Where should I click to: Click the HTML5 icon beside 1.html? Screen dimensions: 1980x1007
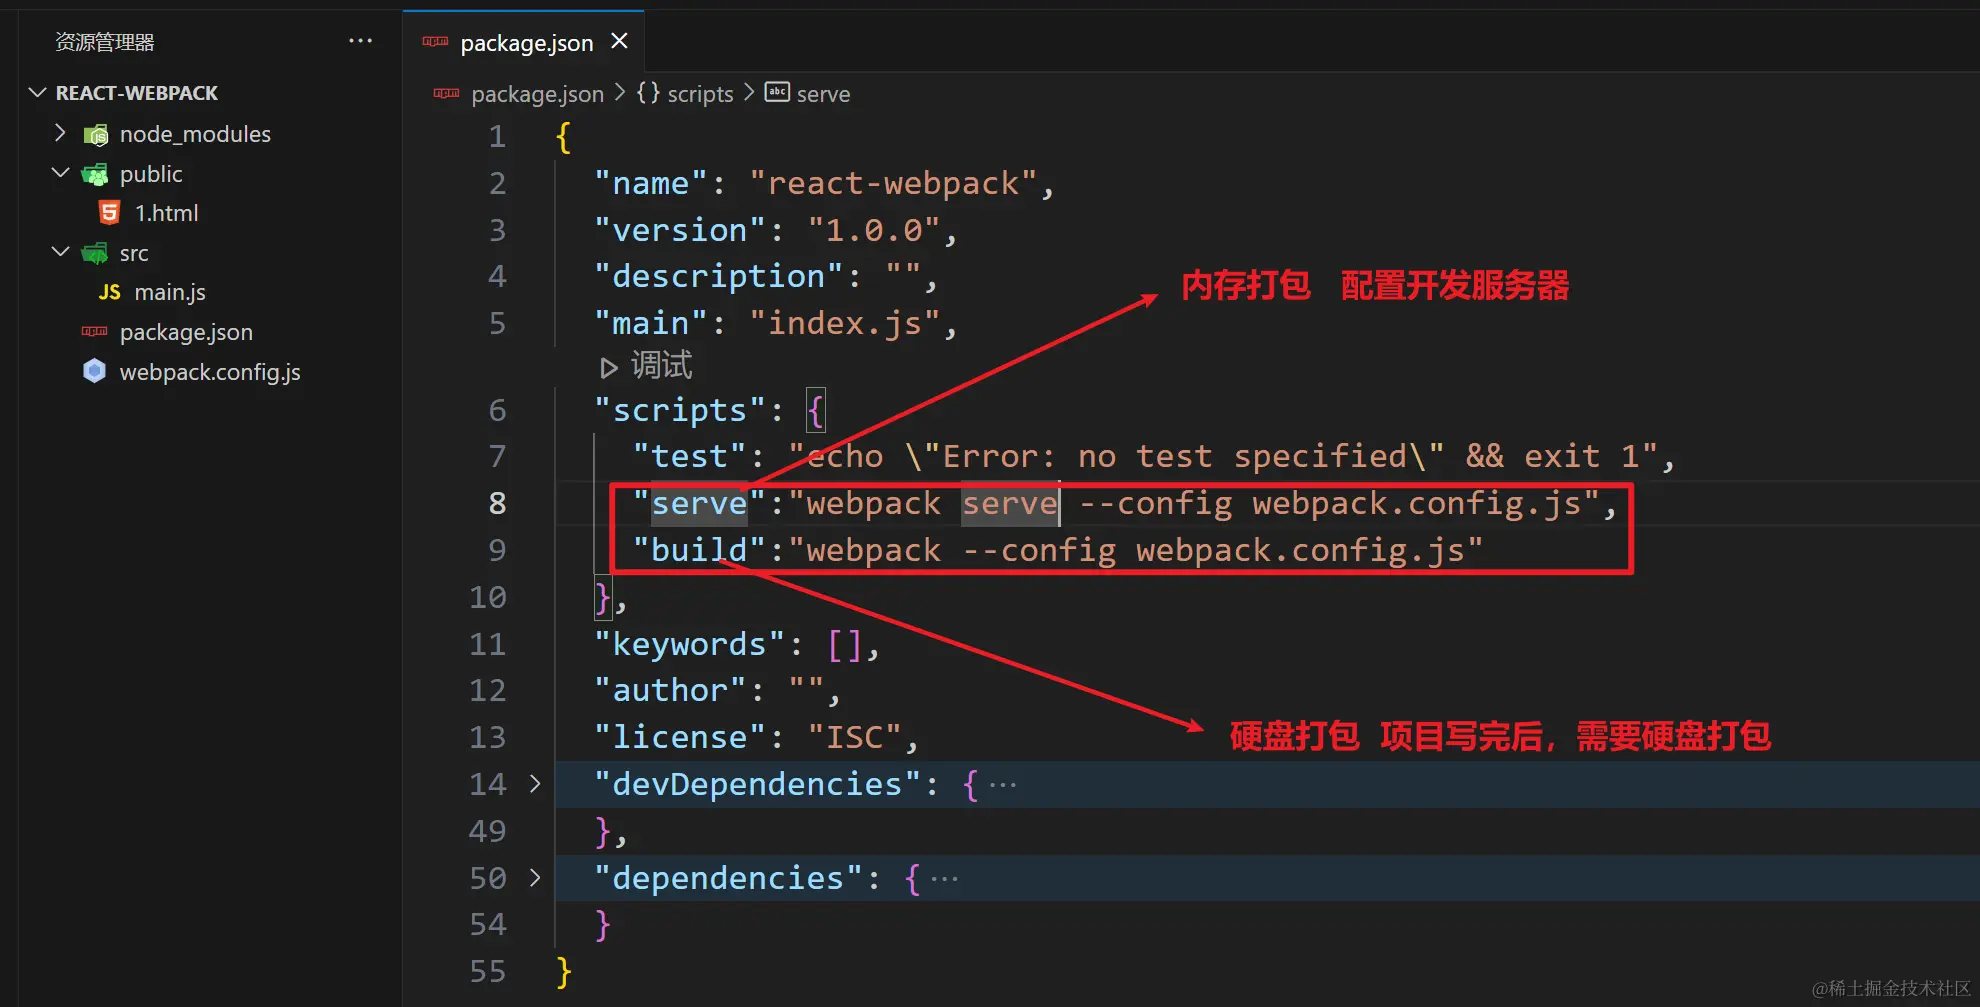109,213
